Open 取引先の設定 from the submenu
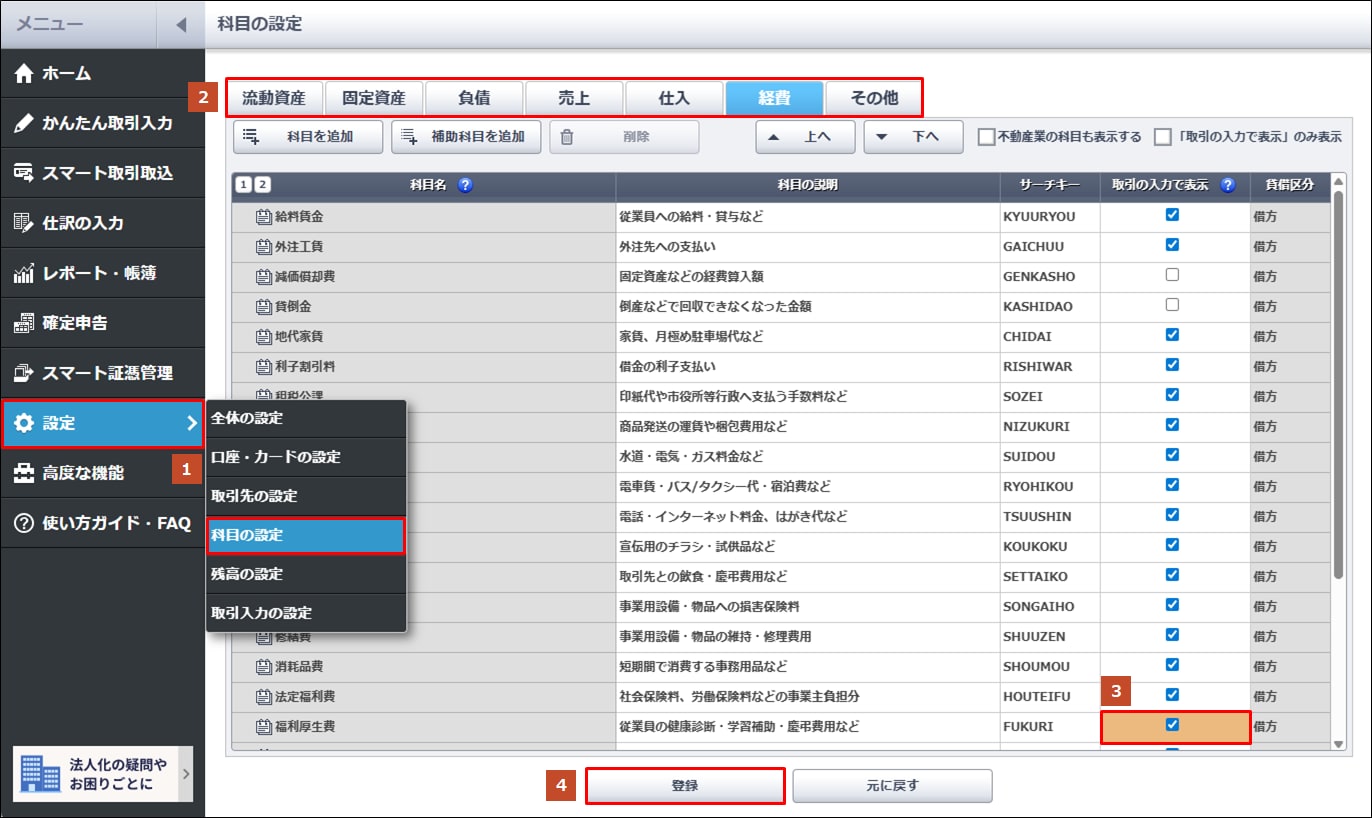 pos(306,496)
